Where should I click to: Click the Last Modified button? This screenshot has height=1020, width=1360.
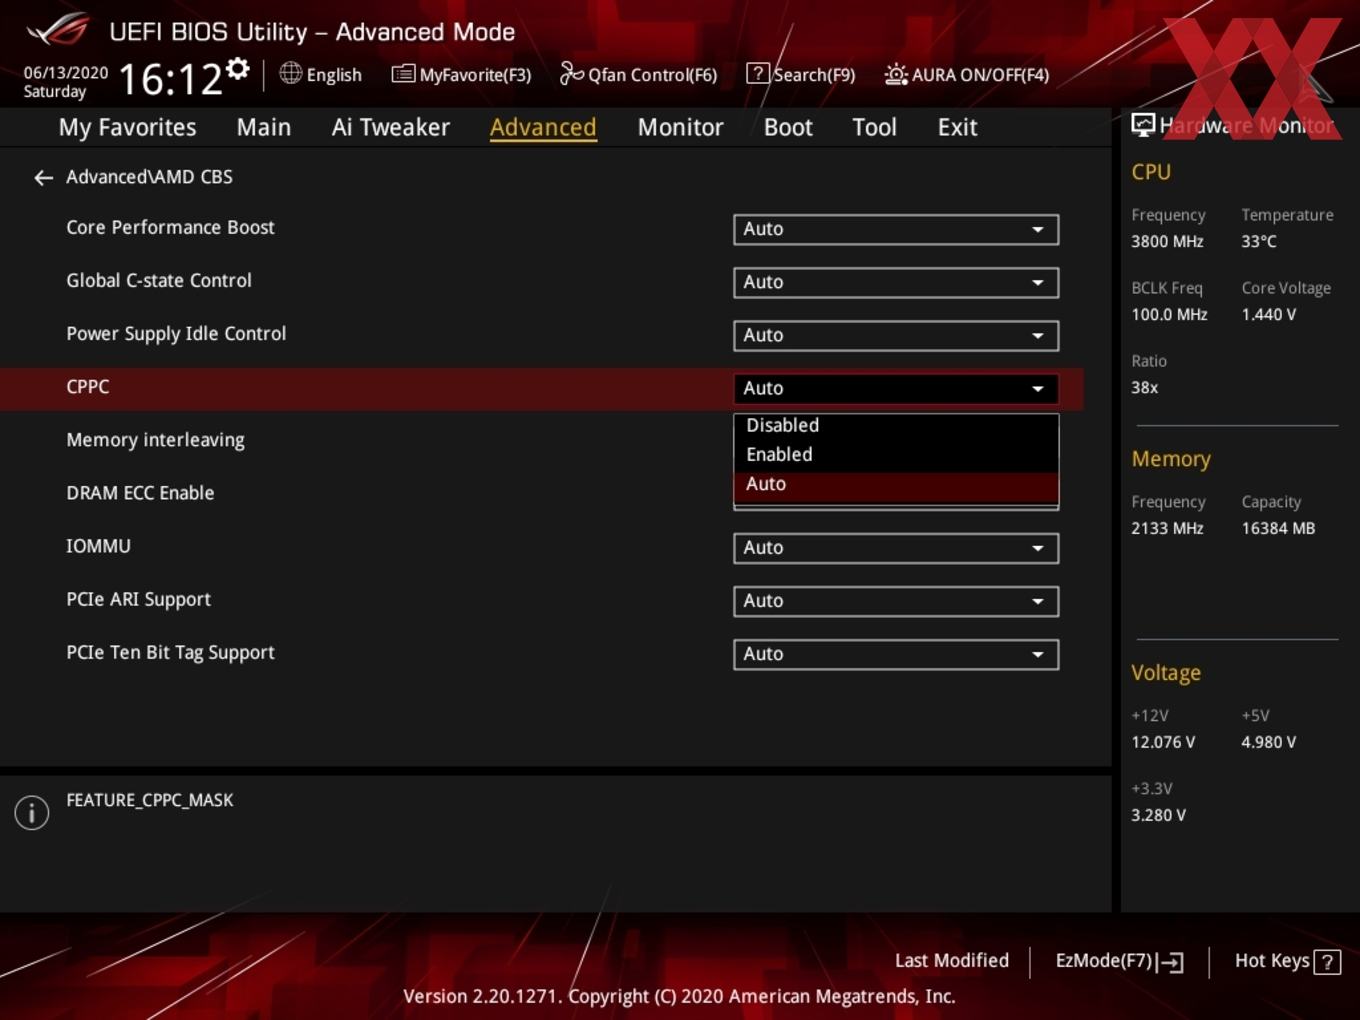952,961
